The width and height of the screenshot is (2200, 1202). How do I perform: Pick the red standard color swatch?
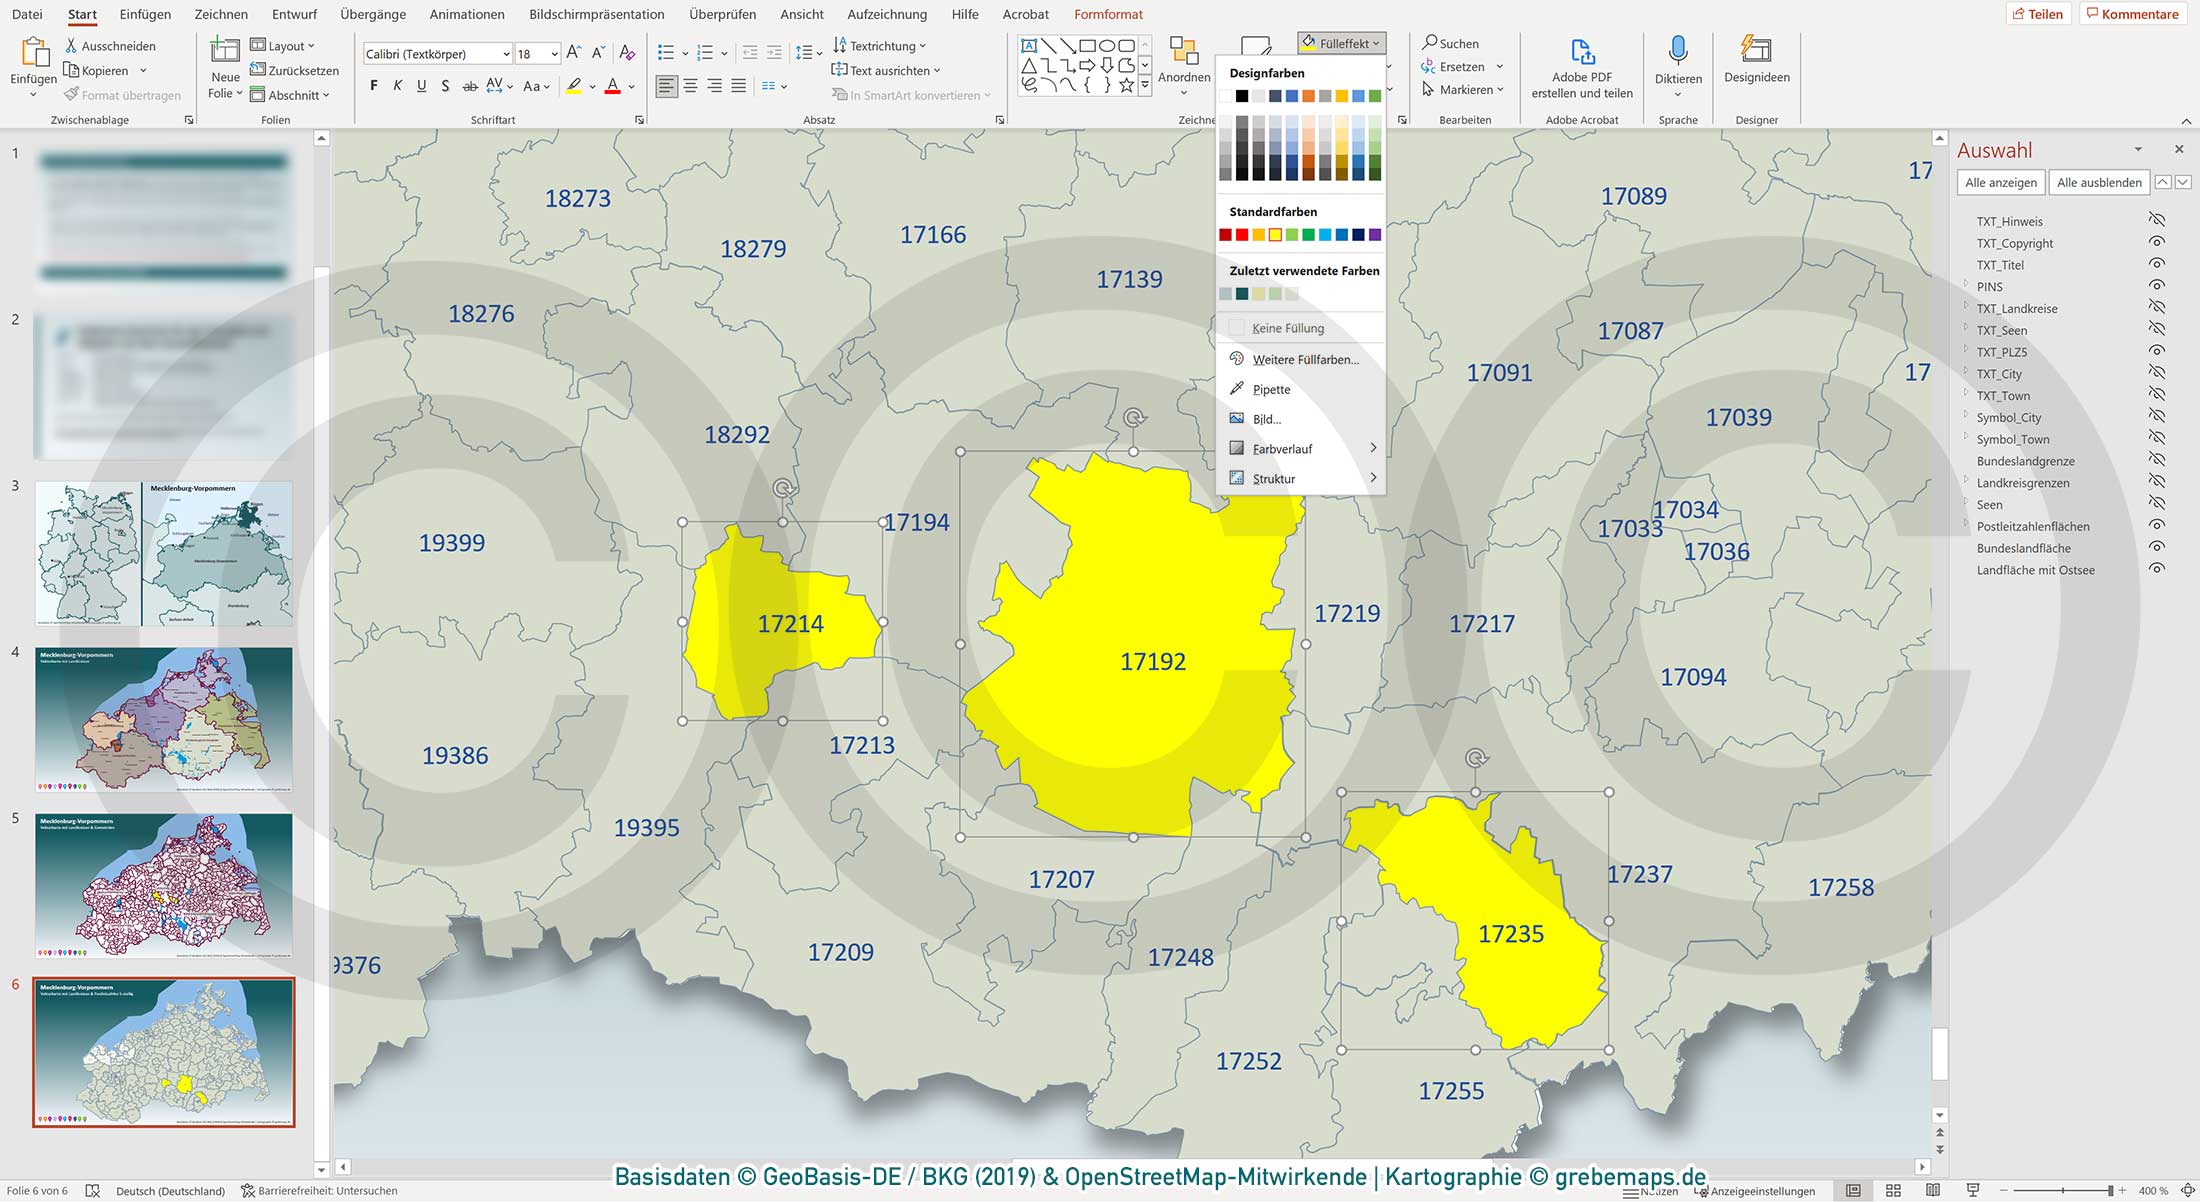click(1242, 235)
